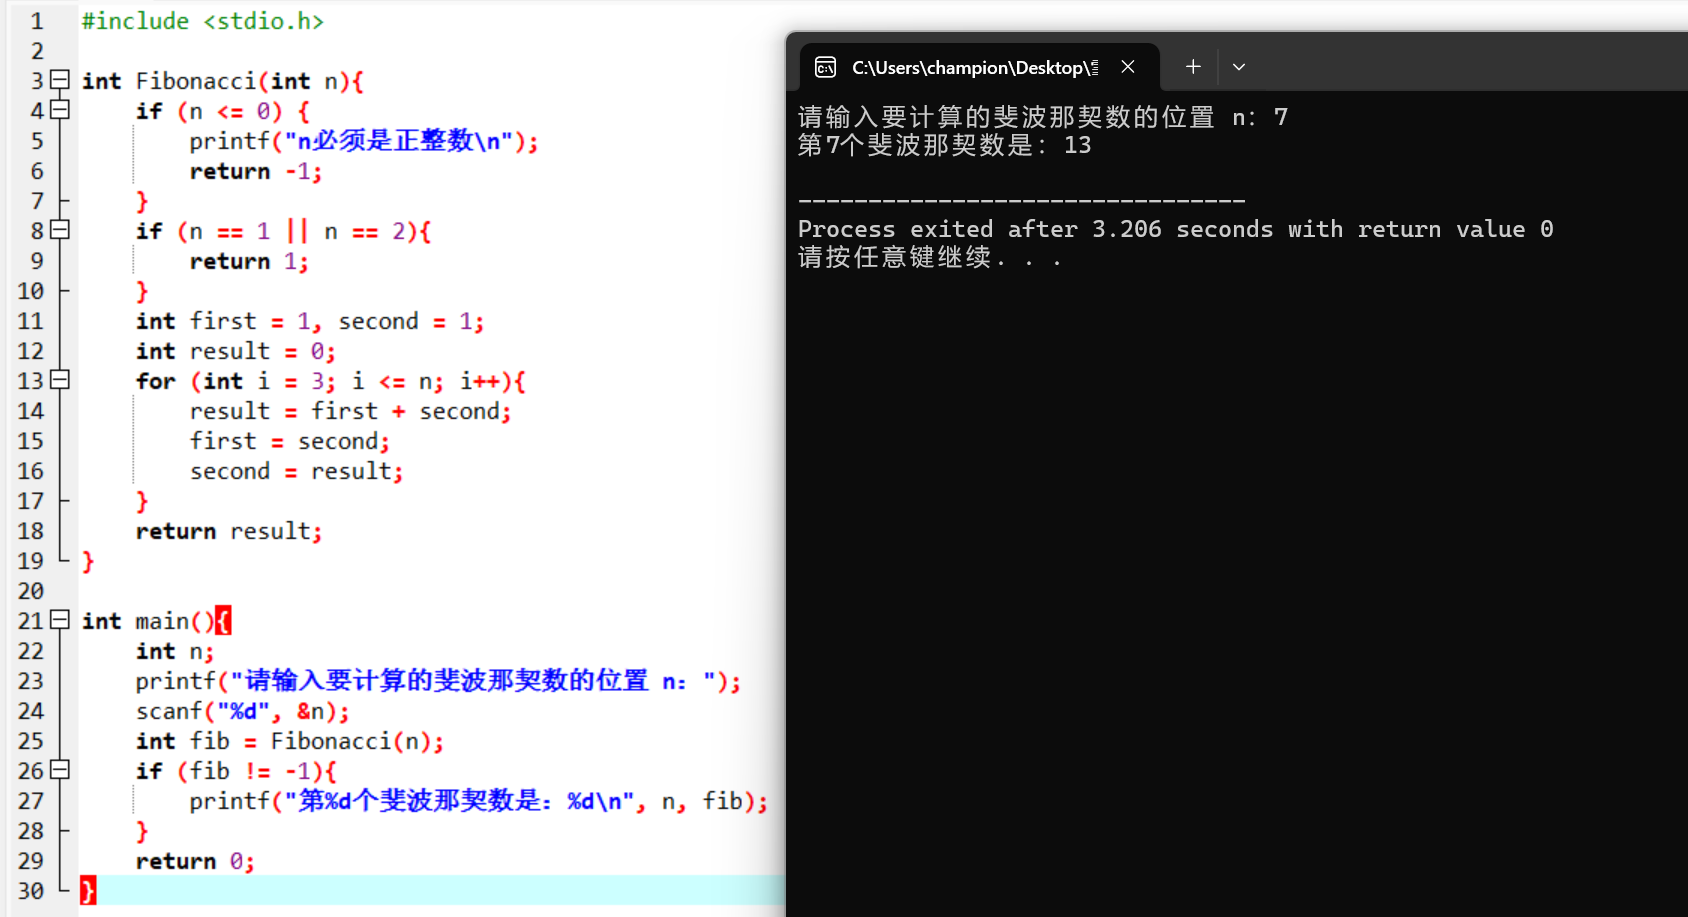Click 'int n;' on line 22
Viewport: 1688px width, 917px height.
[175, 651]
